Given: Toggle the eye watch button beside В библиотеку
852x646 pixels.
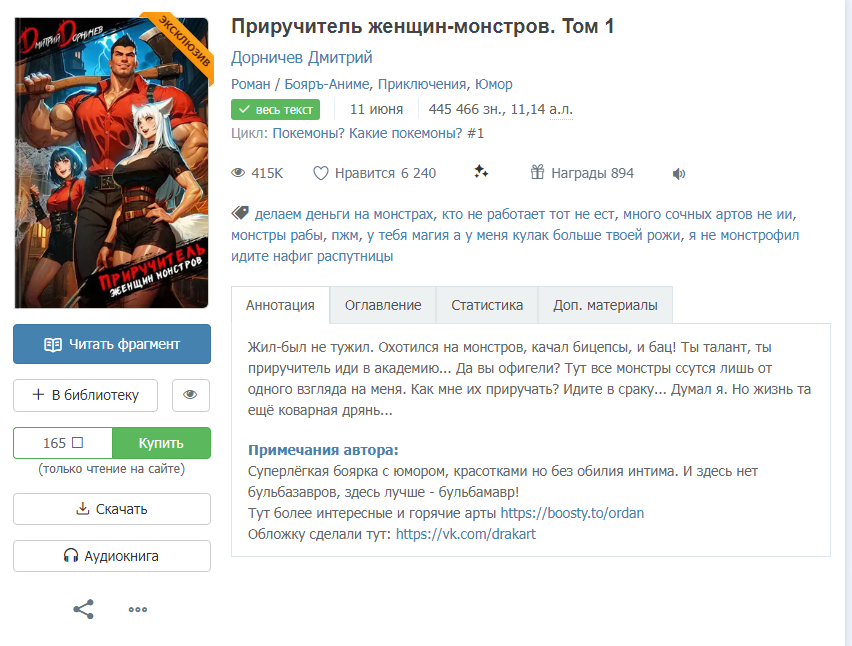Looking at the screenshot, I should point(191,395).
